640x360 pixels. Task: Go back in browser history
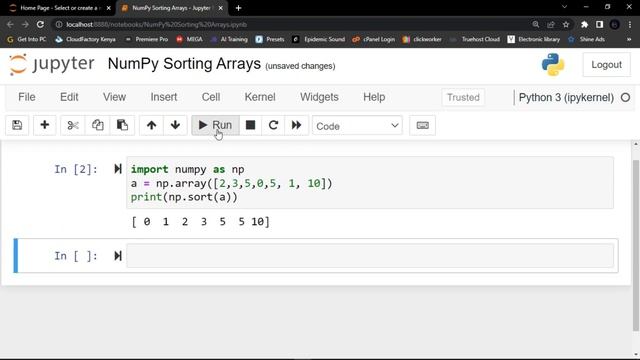pyautogui.click(x=10, y=24)
